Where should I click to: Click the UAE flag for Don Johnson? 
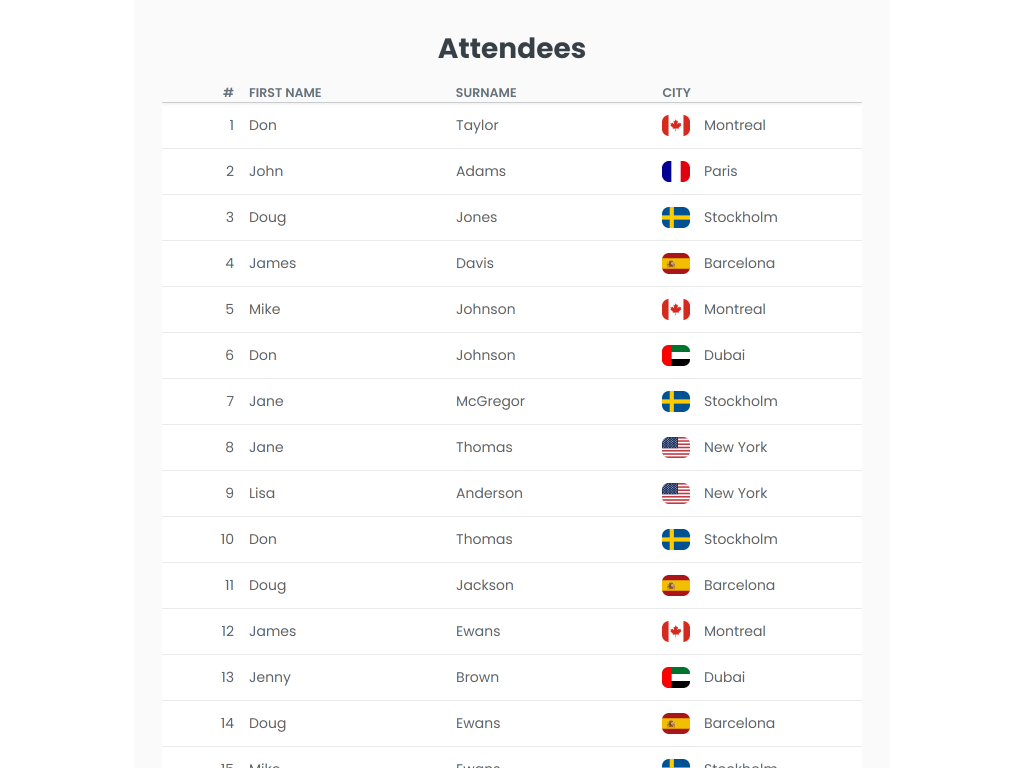(x=675, y=355)
